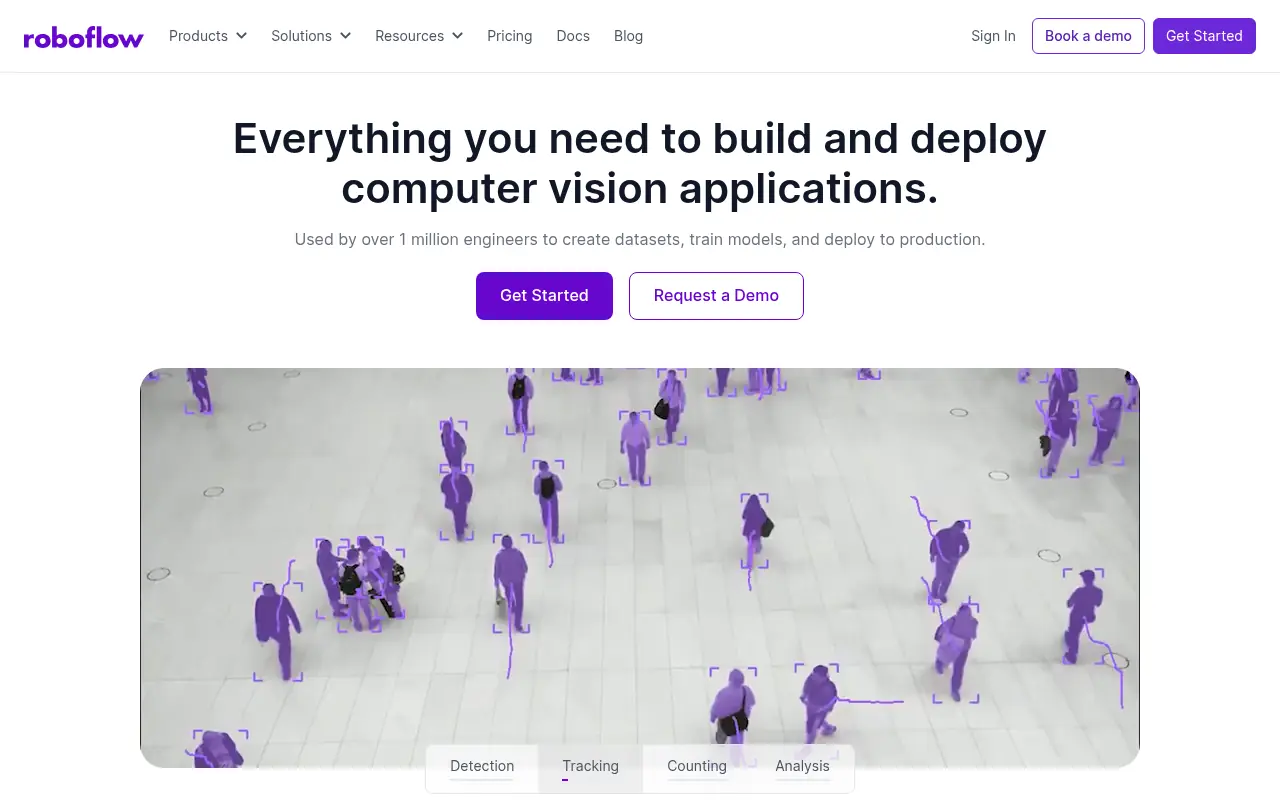Navigate to the Docs page

[x=573, y=36]
